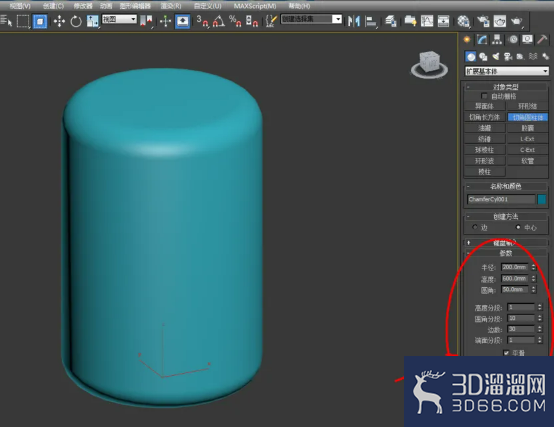Open the Curve Editor
Screen dimensions: 554x427
(x=427, y=21)
